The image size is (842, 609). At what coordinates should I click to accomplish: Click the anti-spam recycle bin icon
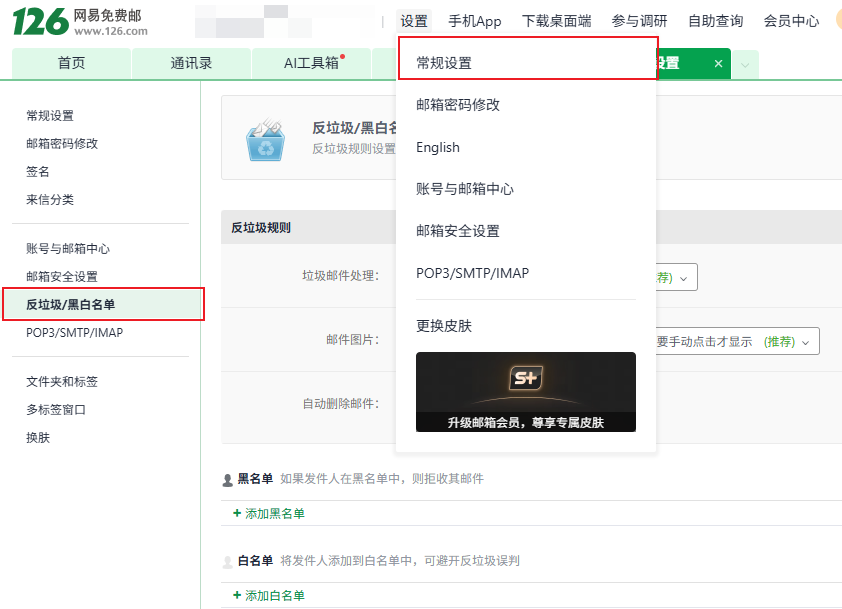[265, 139]
